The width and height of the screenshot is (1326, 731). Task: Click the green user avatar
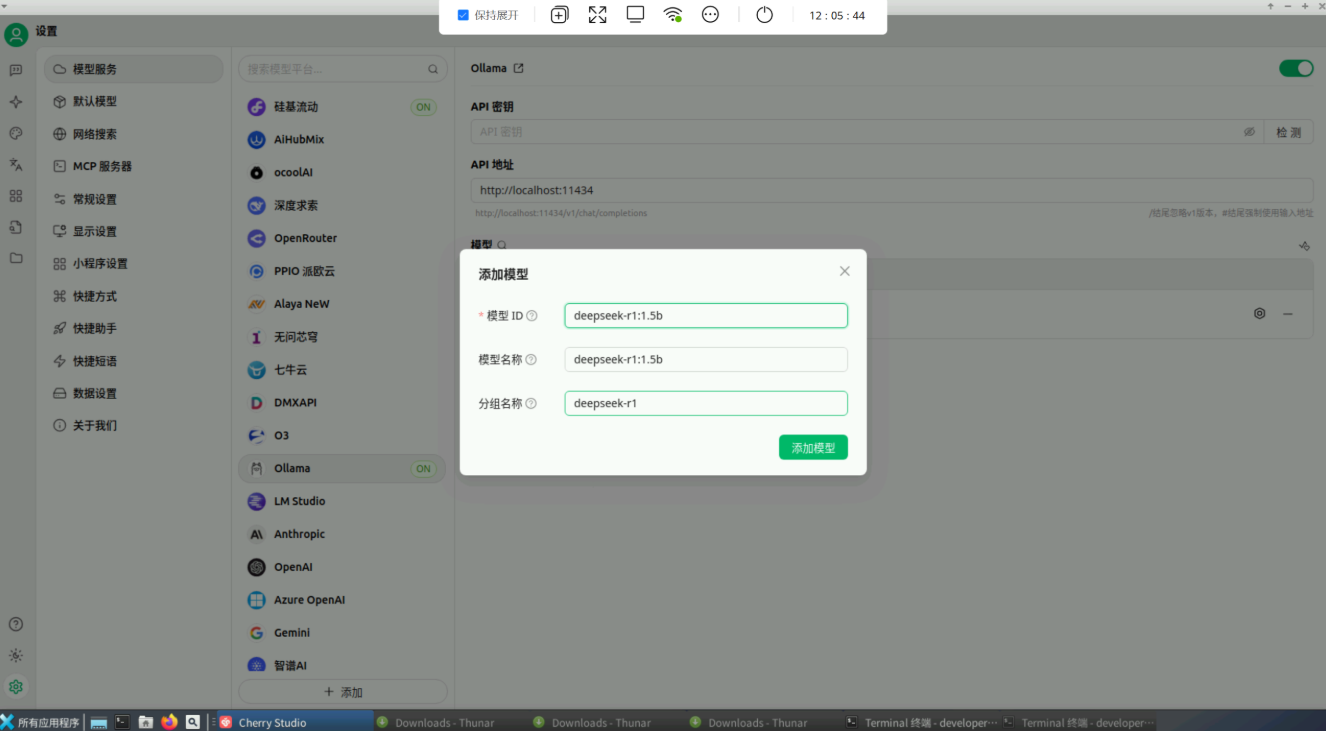pyautogui.click(x=16, y=35)
